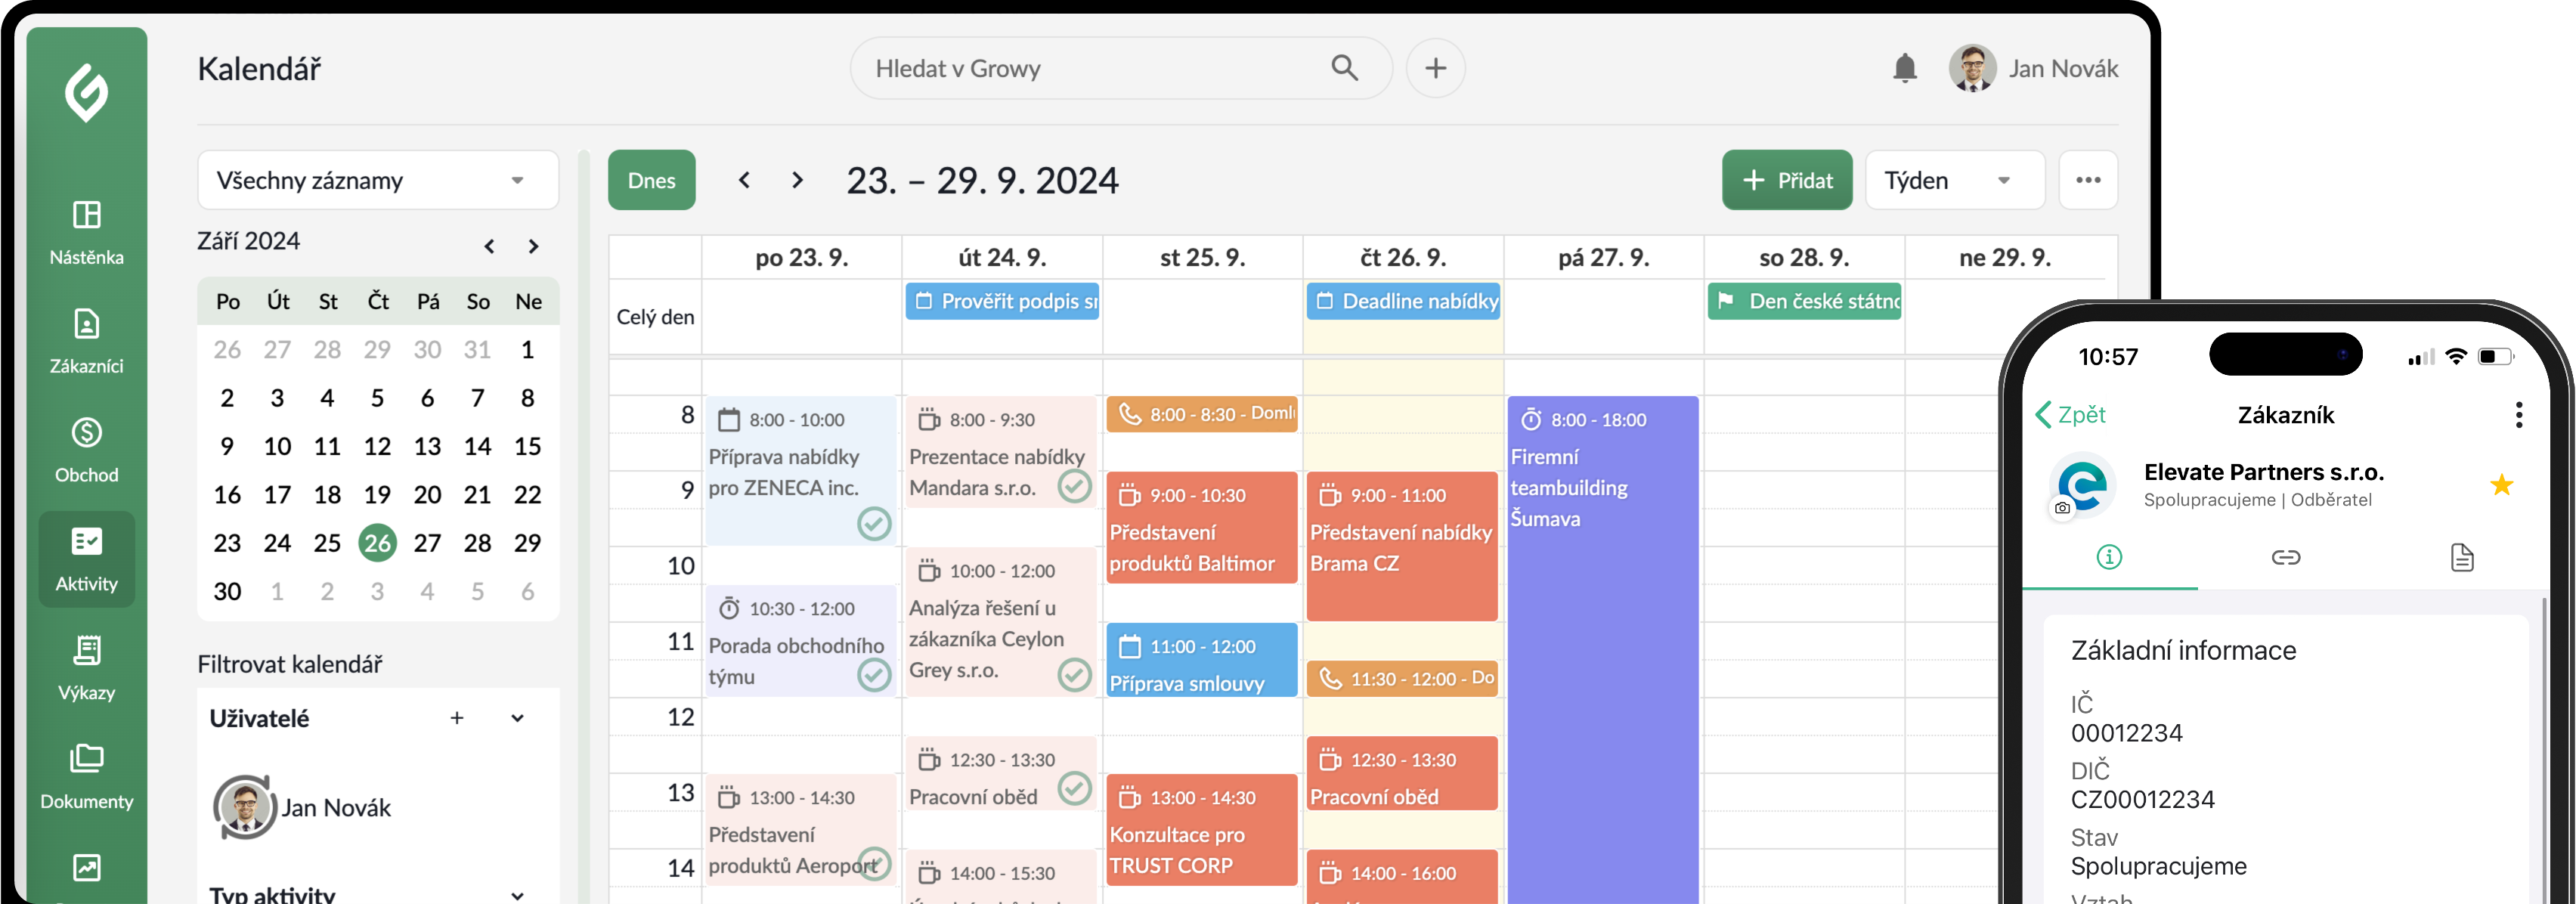Open the 11:30 - 12:00 call event
The image size is (2576, 904).
(x=1402, y=679)
